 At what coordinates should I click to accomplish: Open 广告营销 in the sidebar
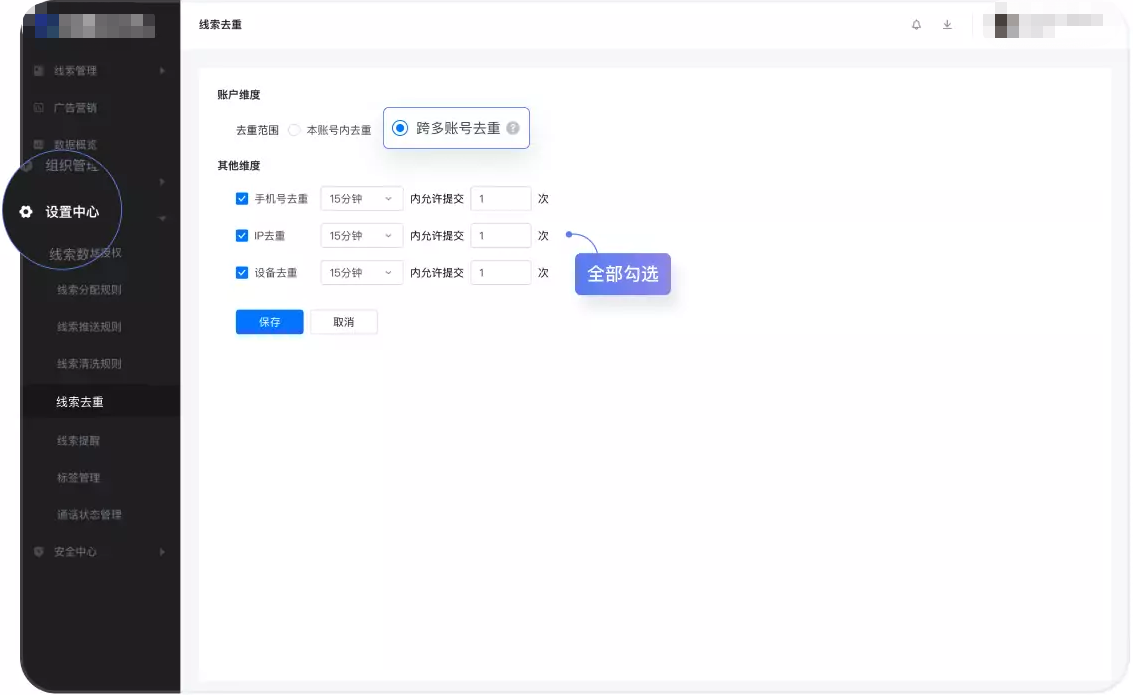75,108
